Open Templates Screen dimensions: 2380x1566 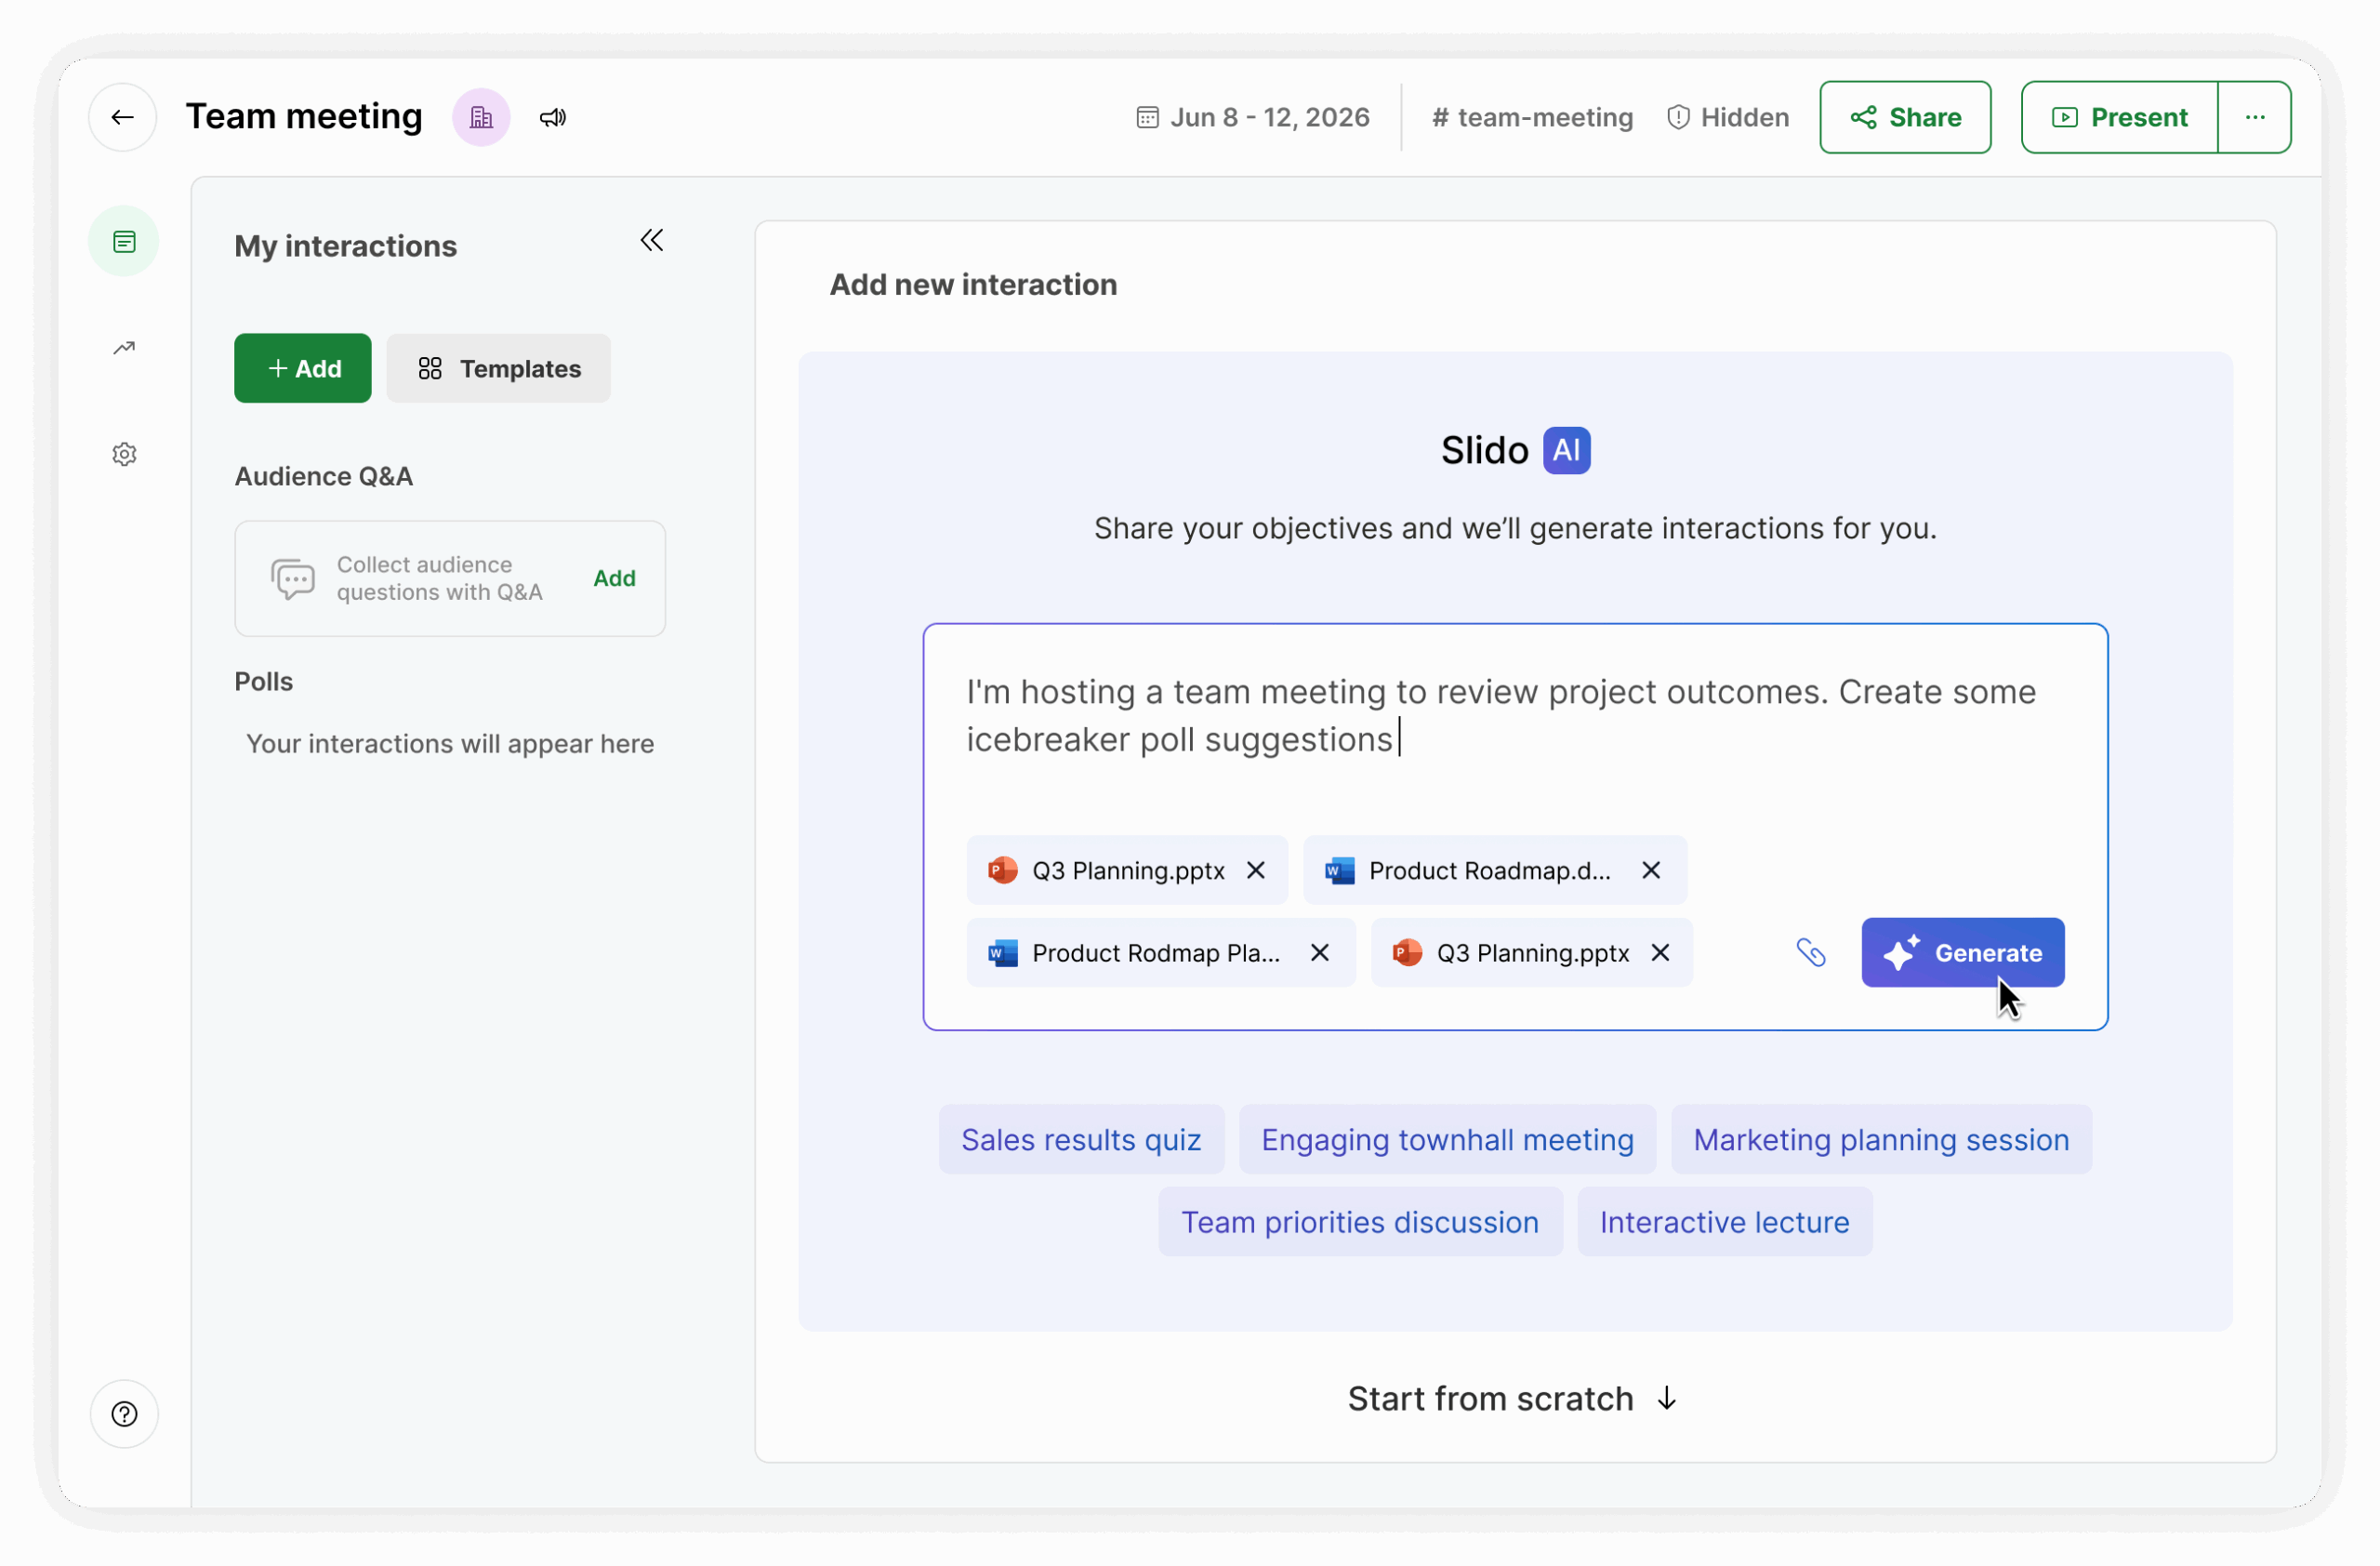coord(498,368)
